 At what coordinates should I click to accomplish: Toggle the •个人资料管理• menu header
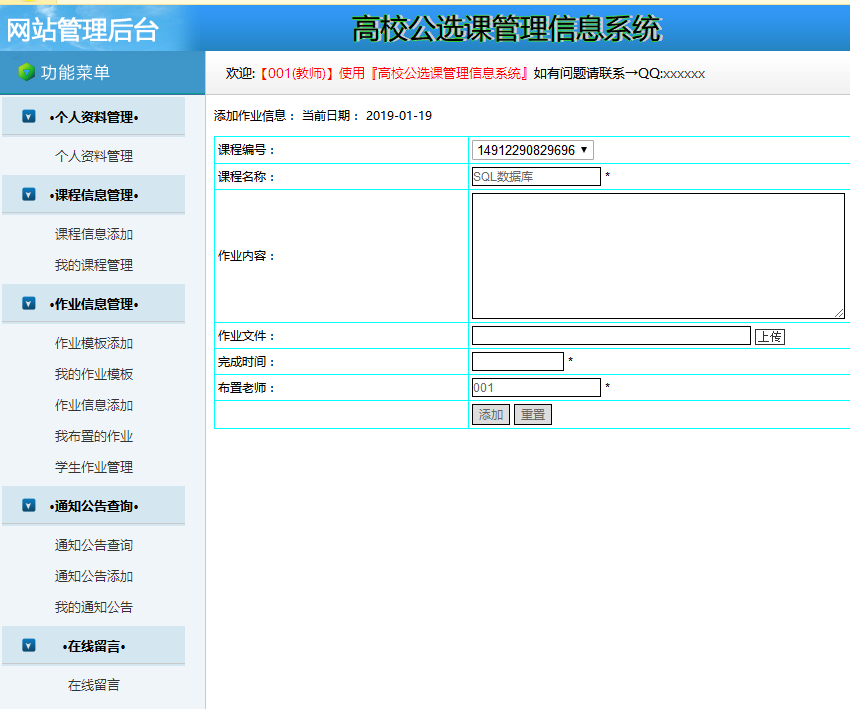(93, 117)
